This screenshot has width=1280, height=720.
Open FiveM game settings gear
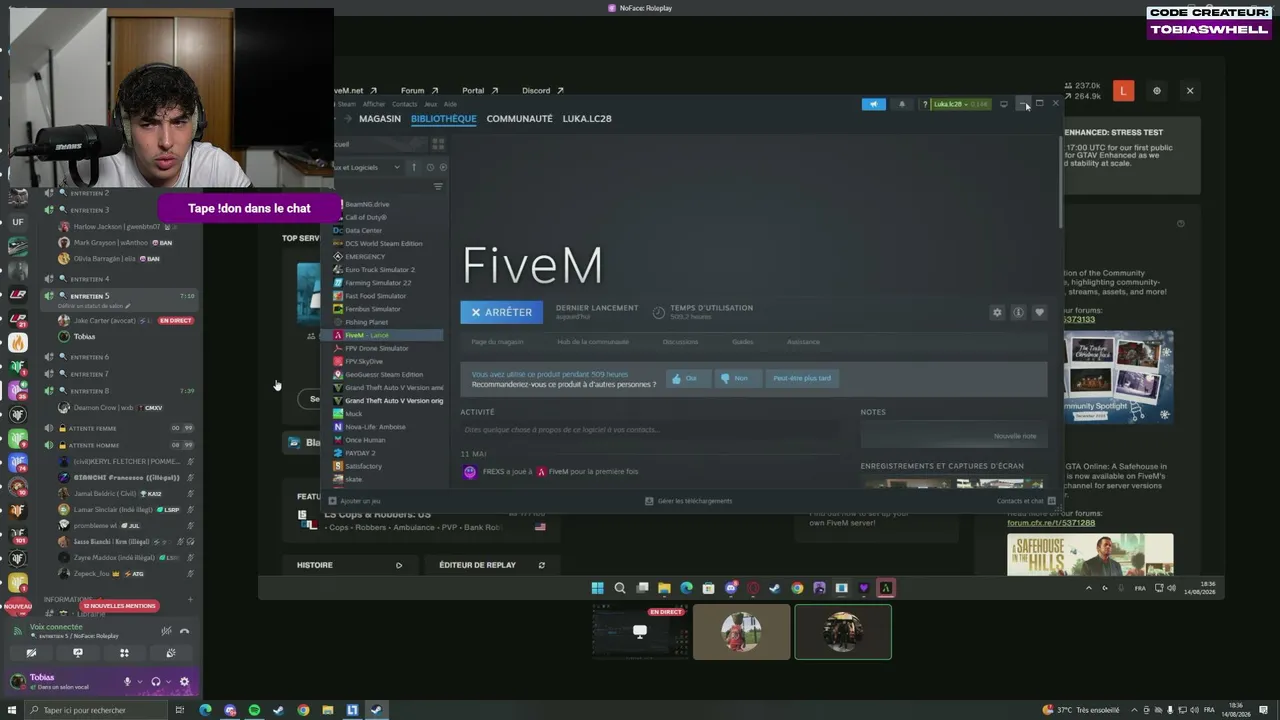[x=997, y=312]
